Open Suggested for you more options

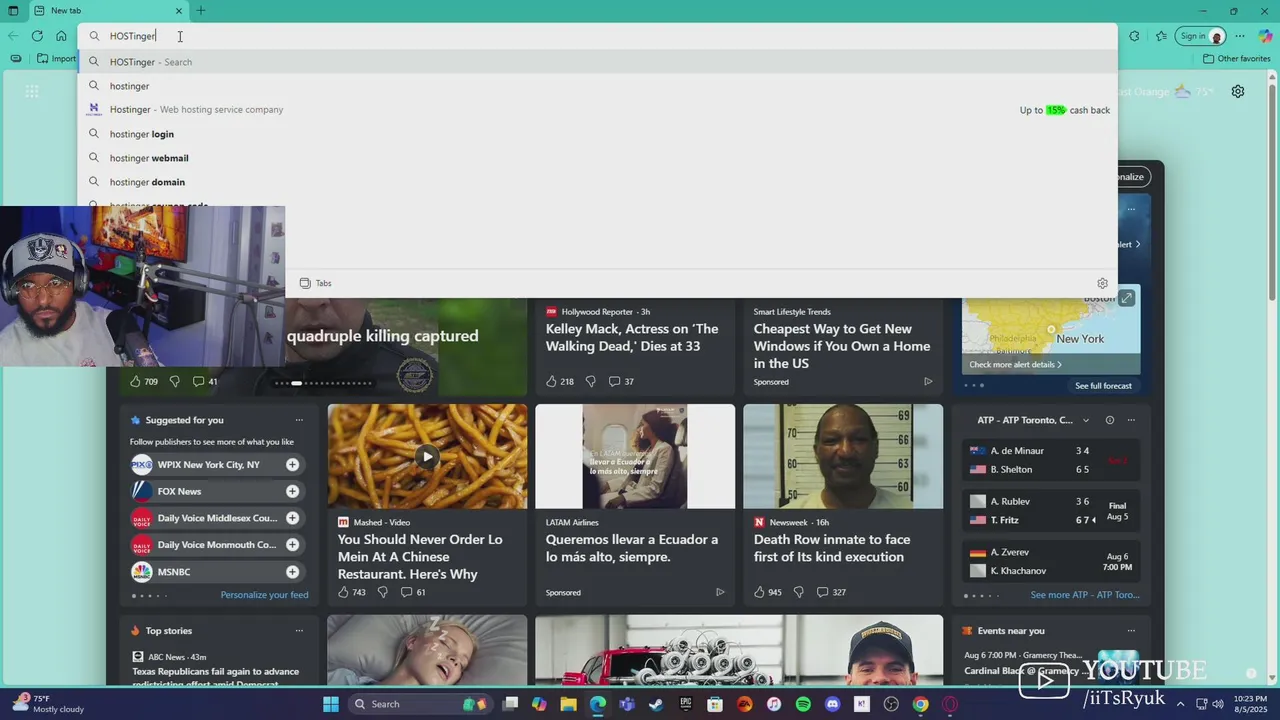pyautogui.click(x=298, y=420)
